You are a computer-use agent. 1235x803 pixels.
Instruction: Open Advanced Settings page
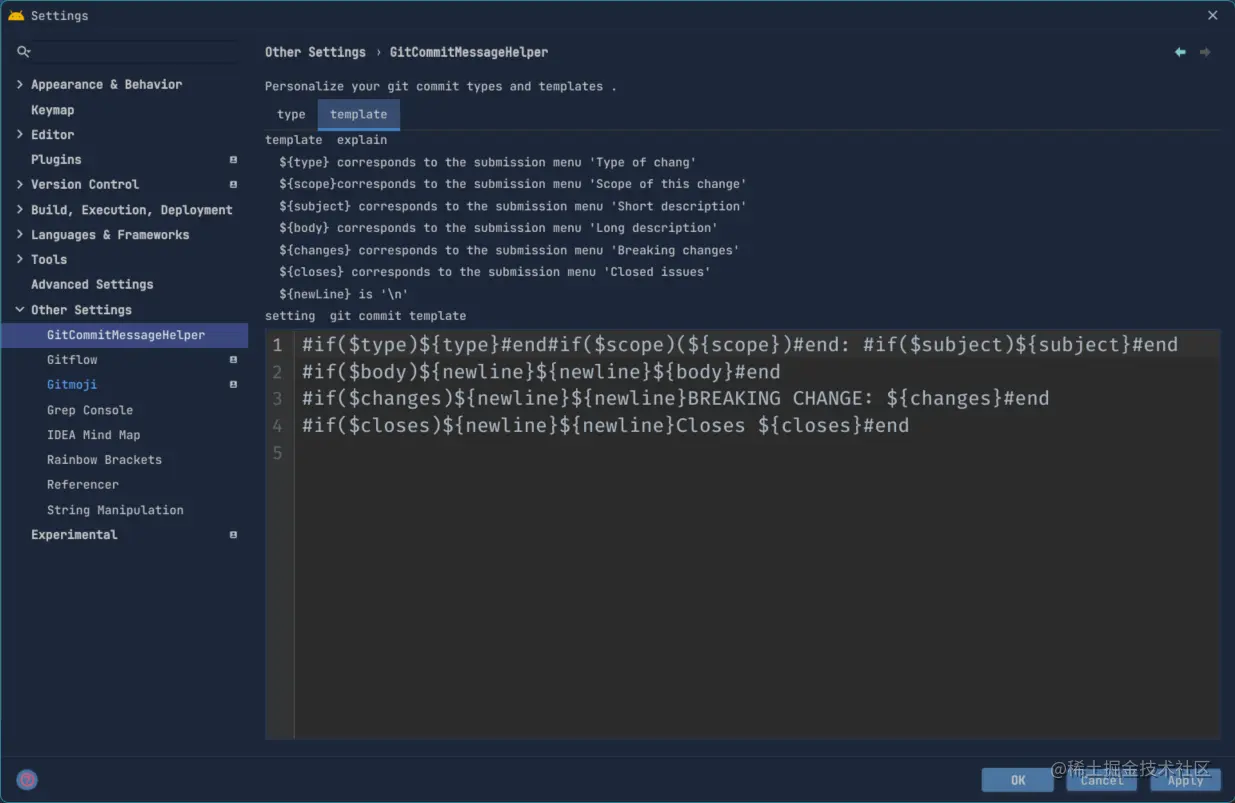click(92, 284)
